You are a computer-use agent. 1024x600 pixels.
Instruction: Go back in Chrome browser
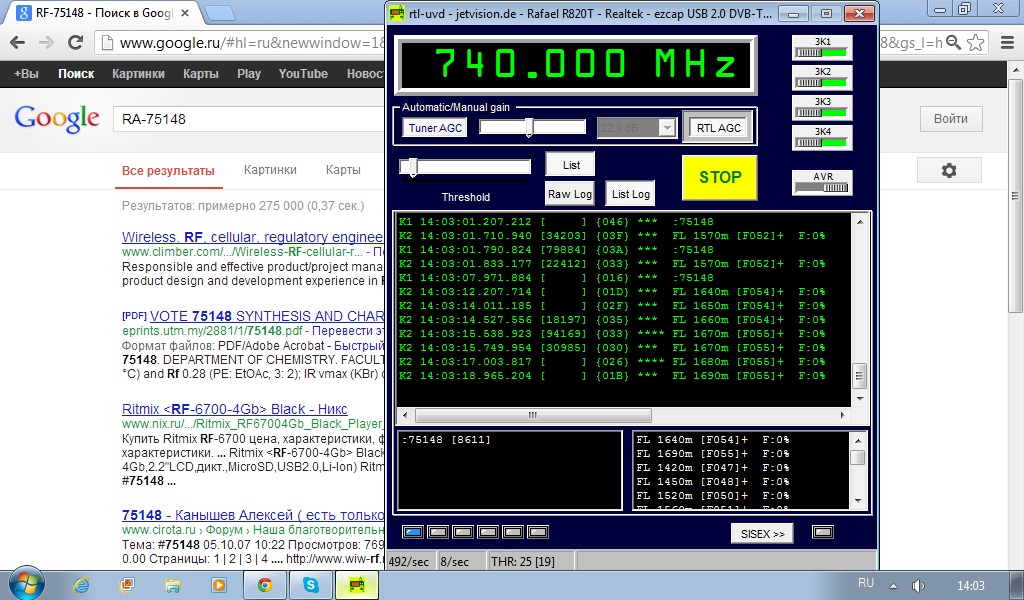click(x=18, y=43)
